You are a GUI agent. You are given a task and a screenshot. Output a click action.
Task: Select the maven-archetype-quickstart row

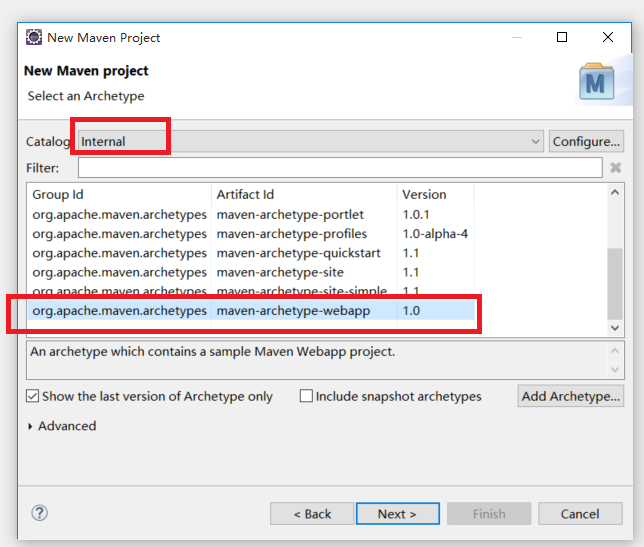tap(251, 253)
